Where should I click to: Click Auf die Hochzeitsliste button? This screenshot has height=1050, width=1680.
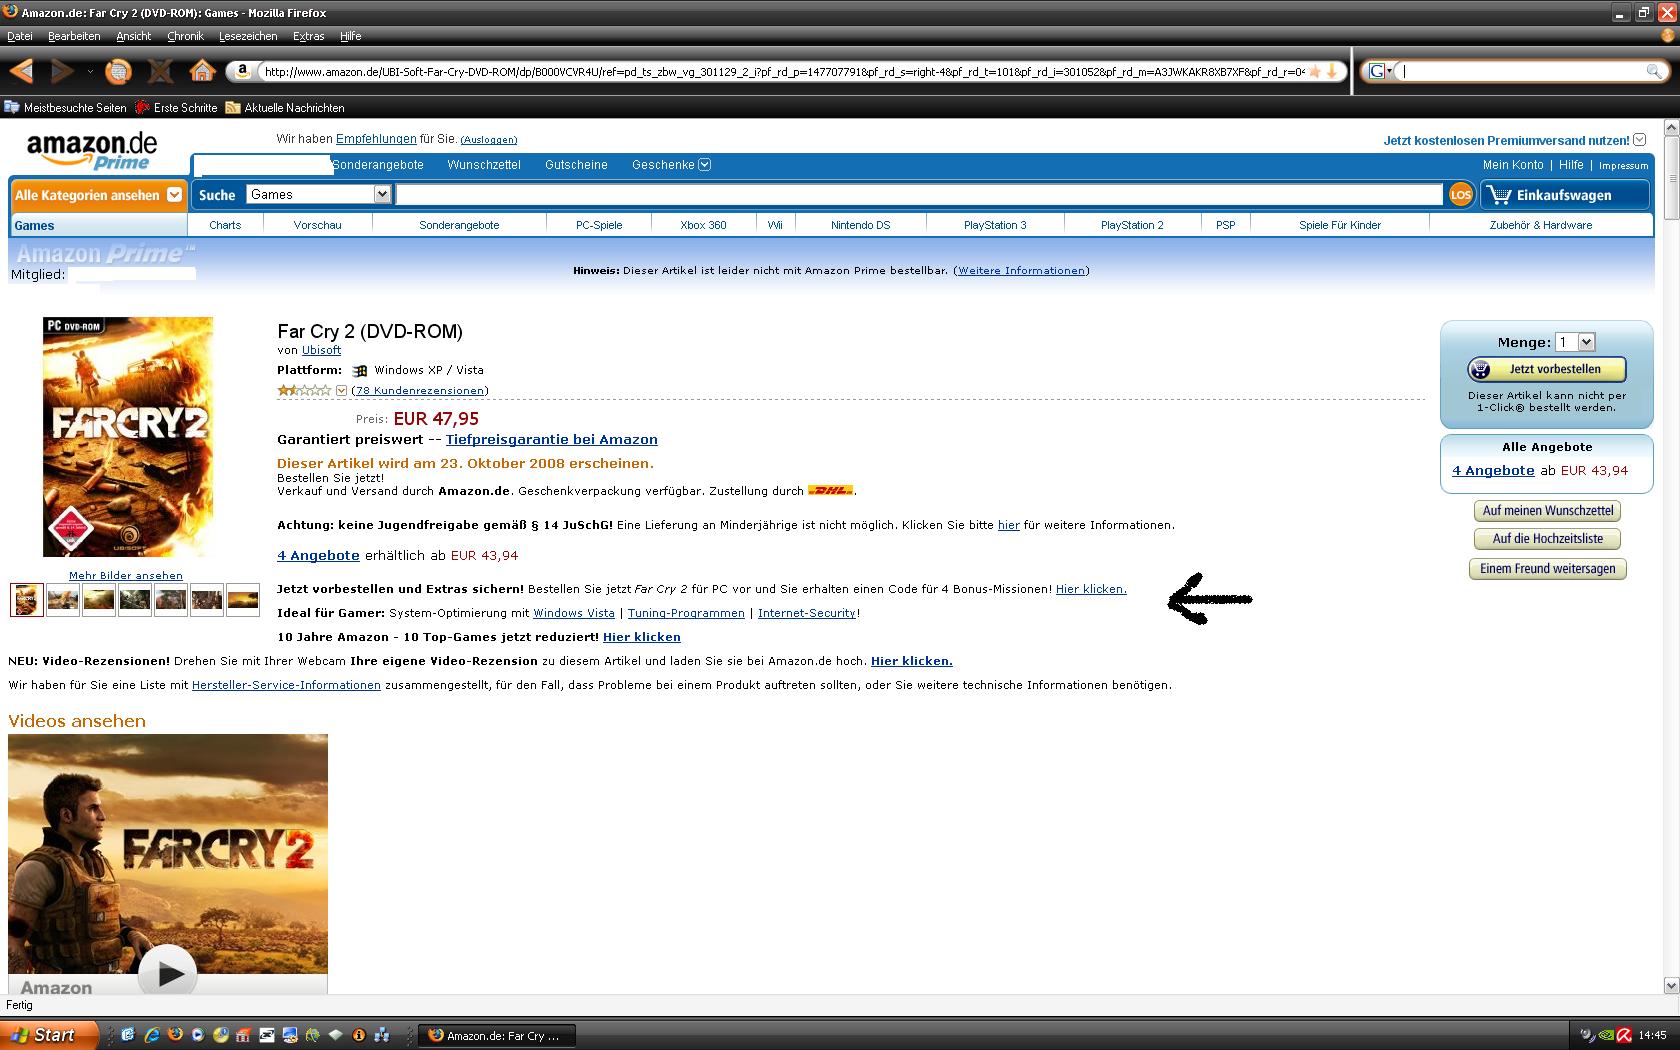1548,539
